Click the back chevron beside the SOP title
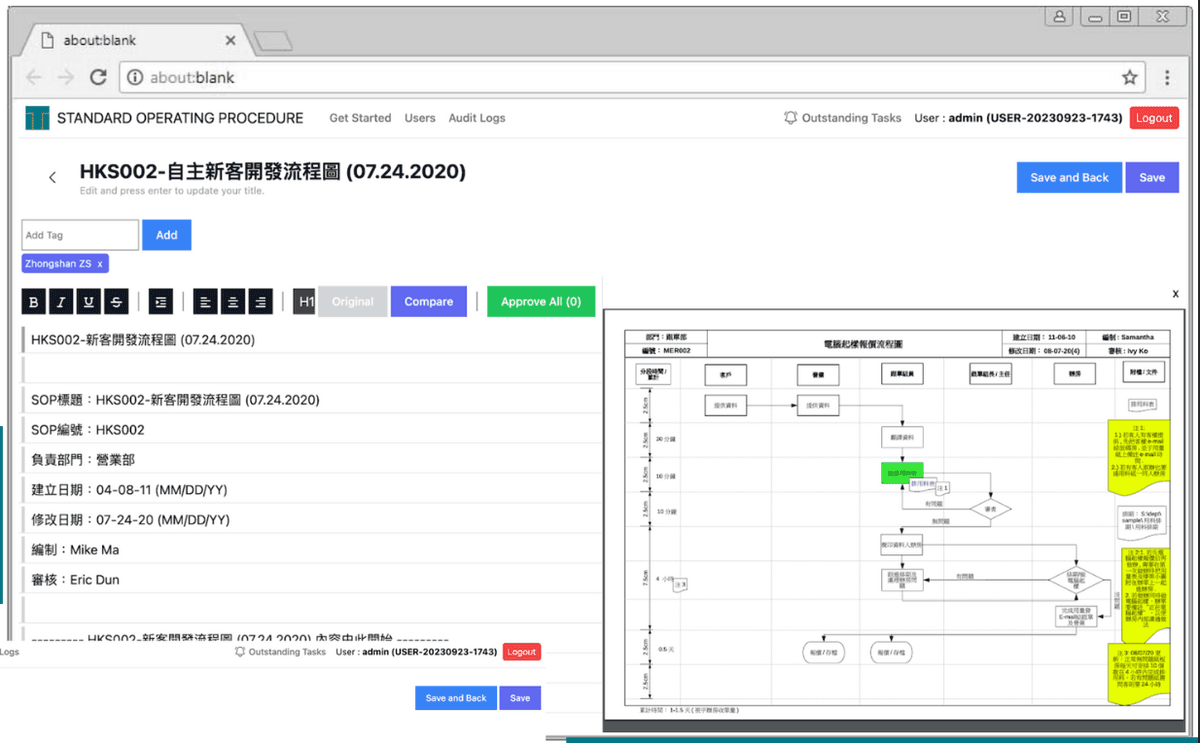Image resolution: width=1200 pixels, height=743 pixels. (53, 177)
